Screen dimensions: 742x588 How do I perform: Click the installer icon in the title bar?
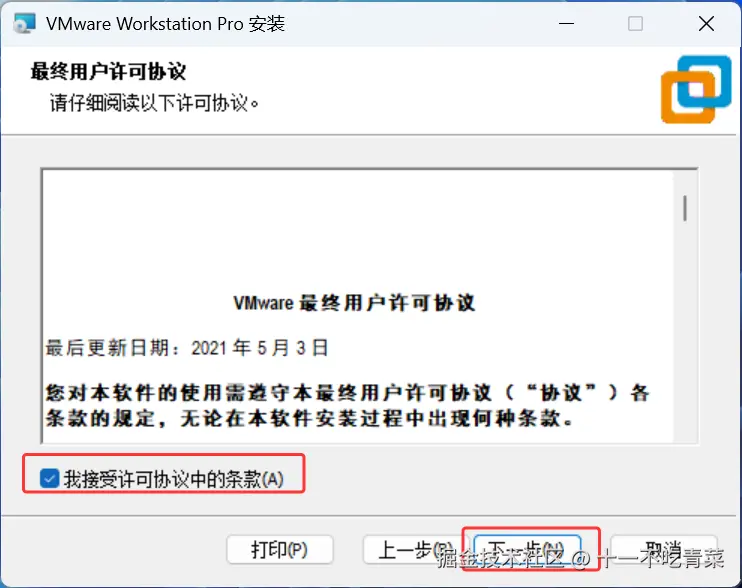[24, 23]
